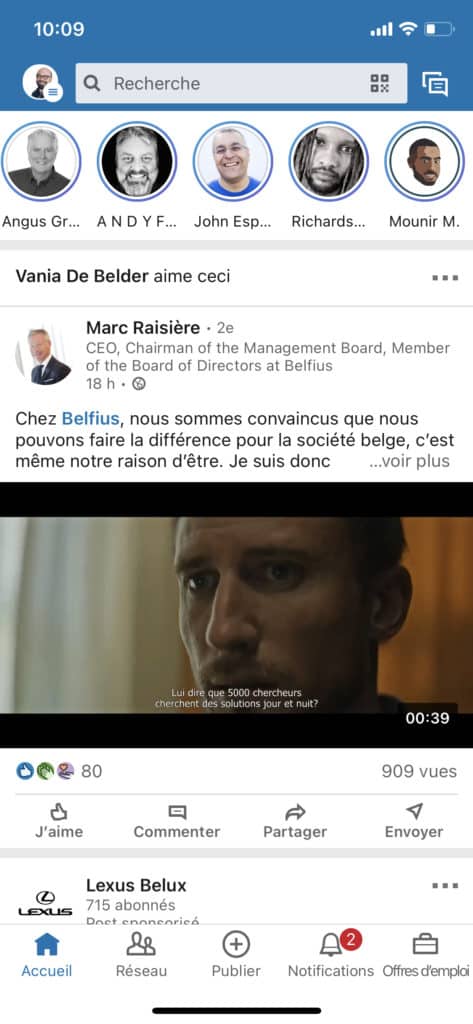Image resolution: width=473 pixels, height=1024 pixels.
Task: Expand the post text with voir plus
Action: (x=410, y=461)
